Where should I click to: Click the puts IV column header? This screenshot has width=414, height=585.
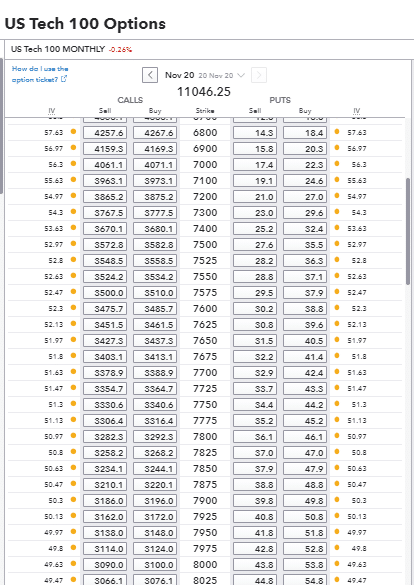(357, 111)
